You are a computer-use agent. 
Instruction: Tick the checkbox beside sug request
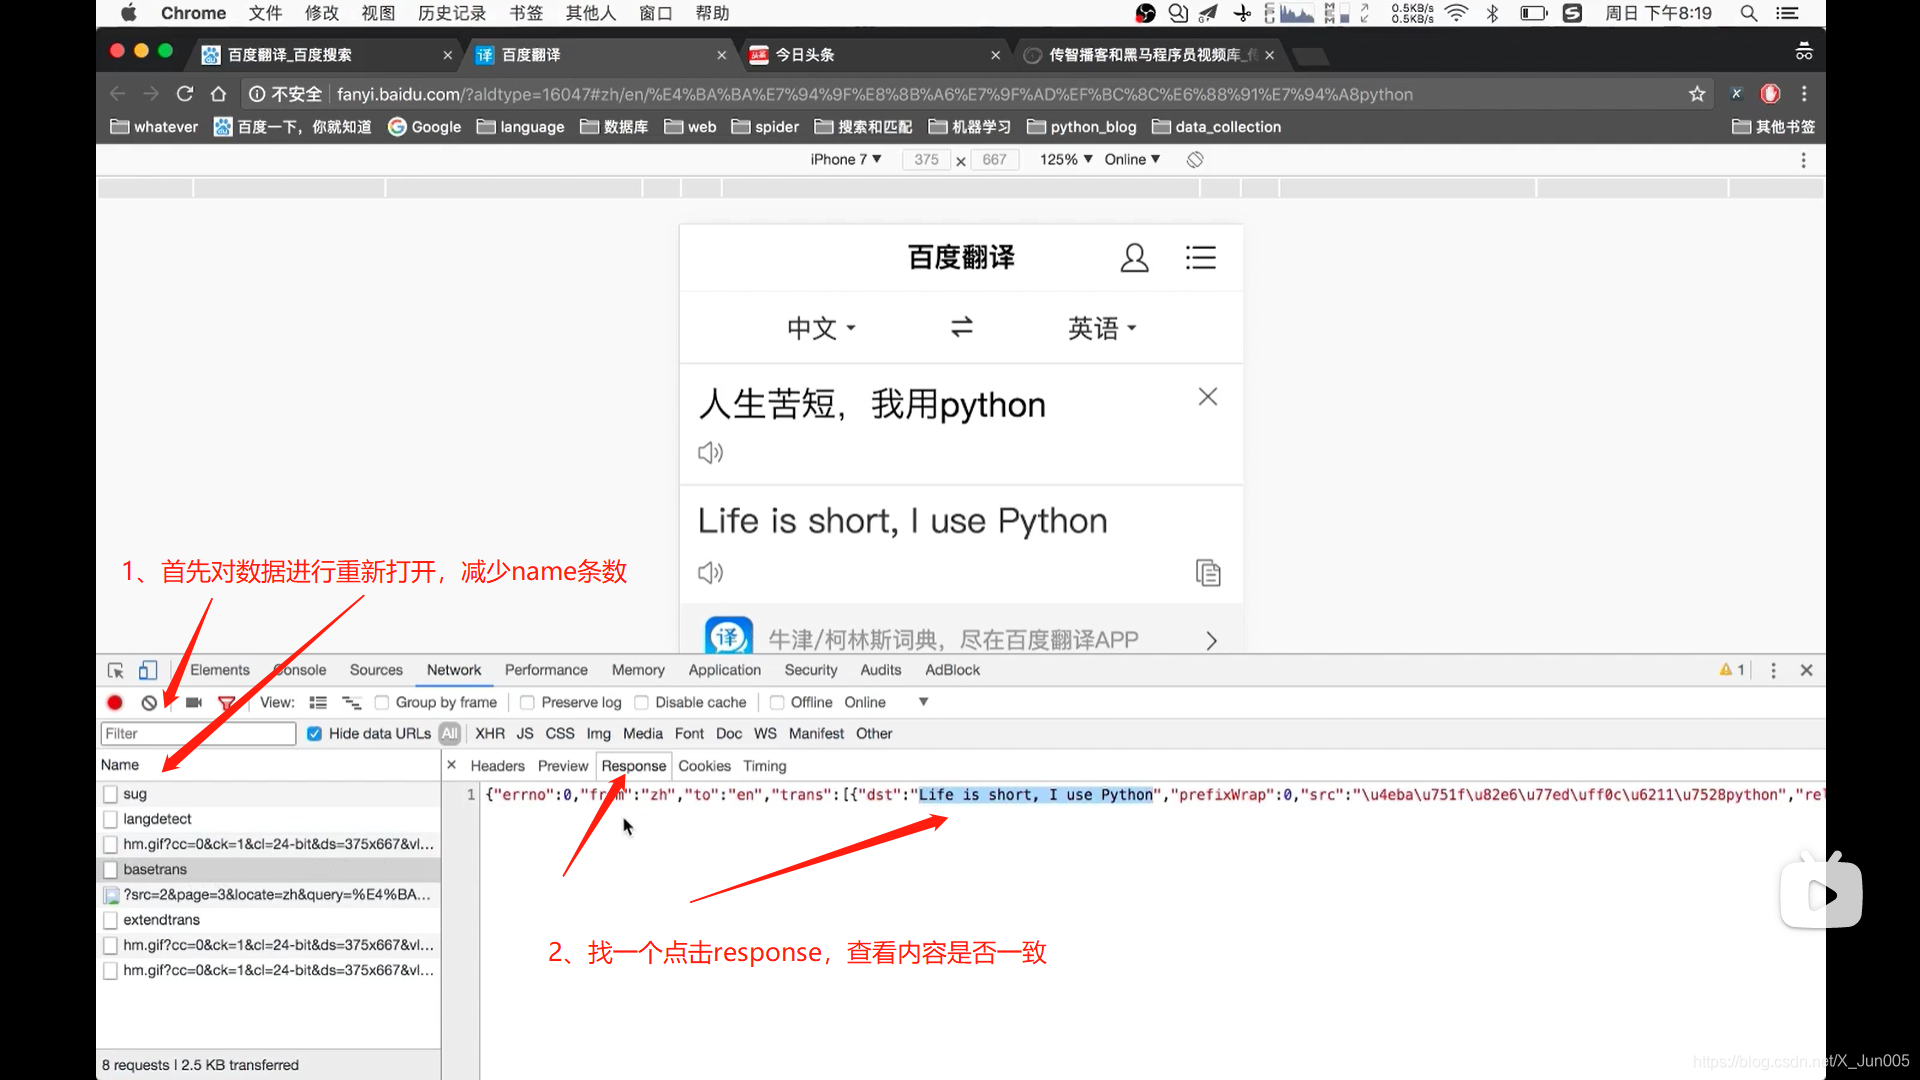click(111, 794)
